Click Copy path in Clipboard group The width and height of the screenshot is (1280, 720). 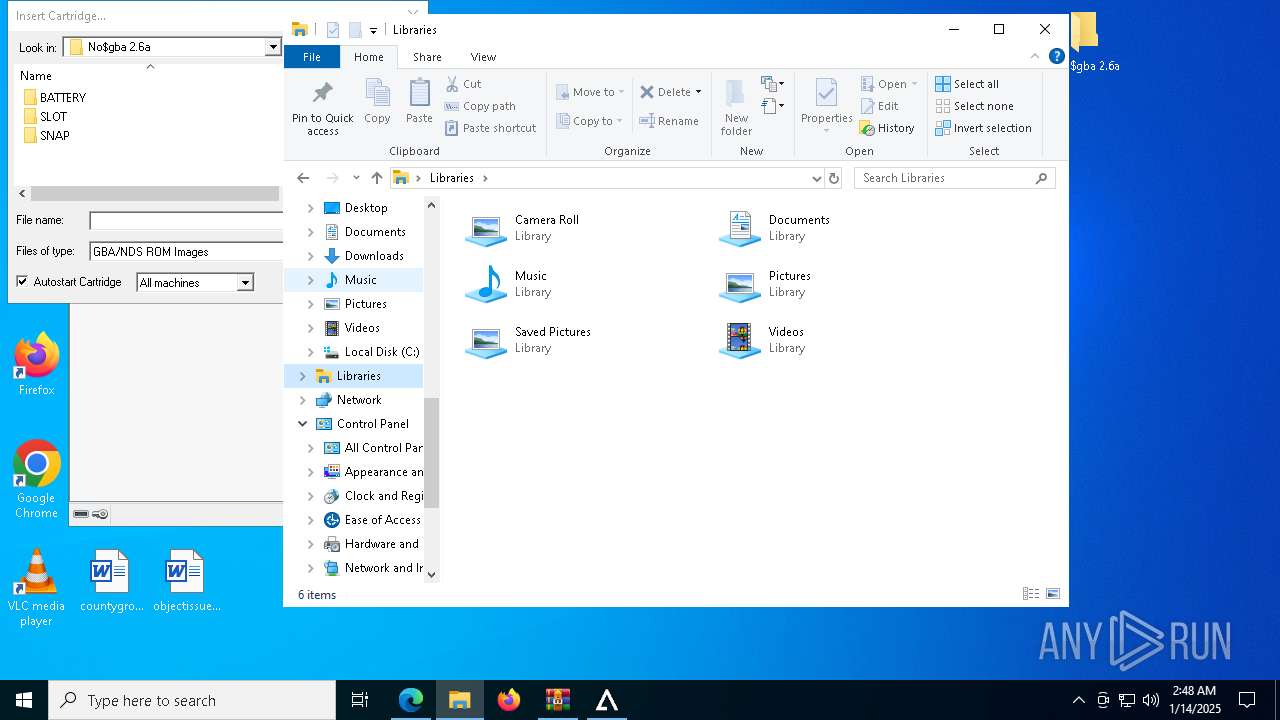click(480, 106)
